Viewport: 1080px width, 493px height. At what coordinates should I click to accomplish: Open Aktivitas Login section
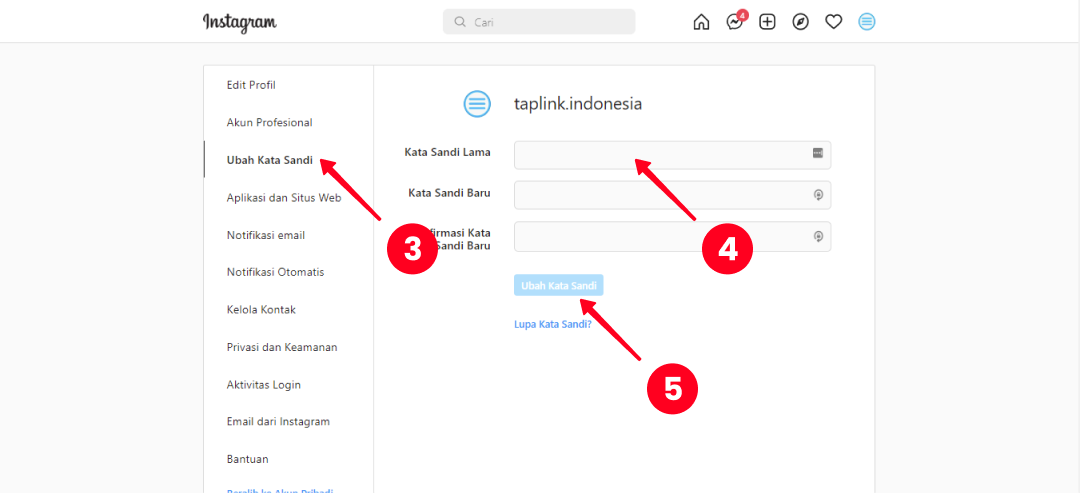pos(264,384)
